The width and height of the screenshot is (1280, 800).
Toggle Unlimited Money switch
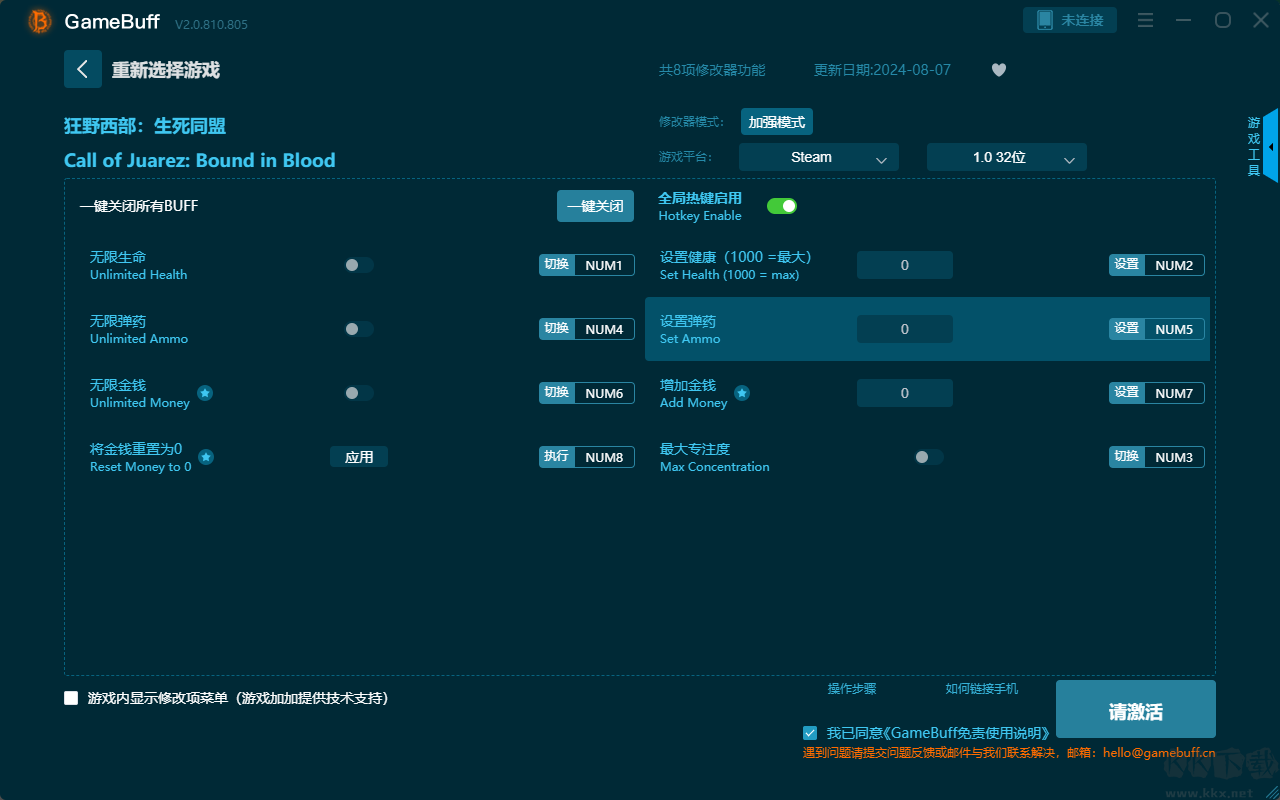(359, 393)
